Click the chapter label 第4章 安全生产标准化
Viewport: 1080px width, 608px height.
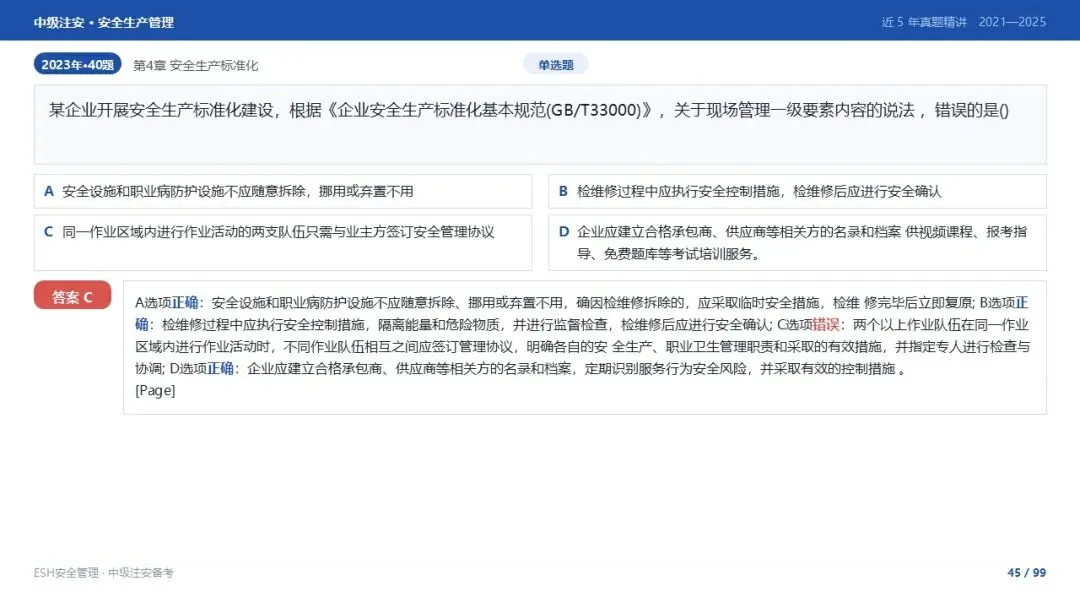pyautogui.click(x=196, y=65)
